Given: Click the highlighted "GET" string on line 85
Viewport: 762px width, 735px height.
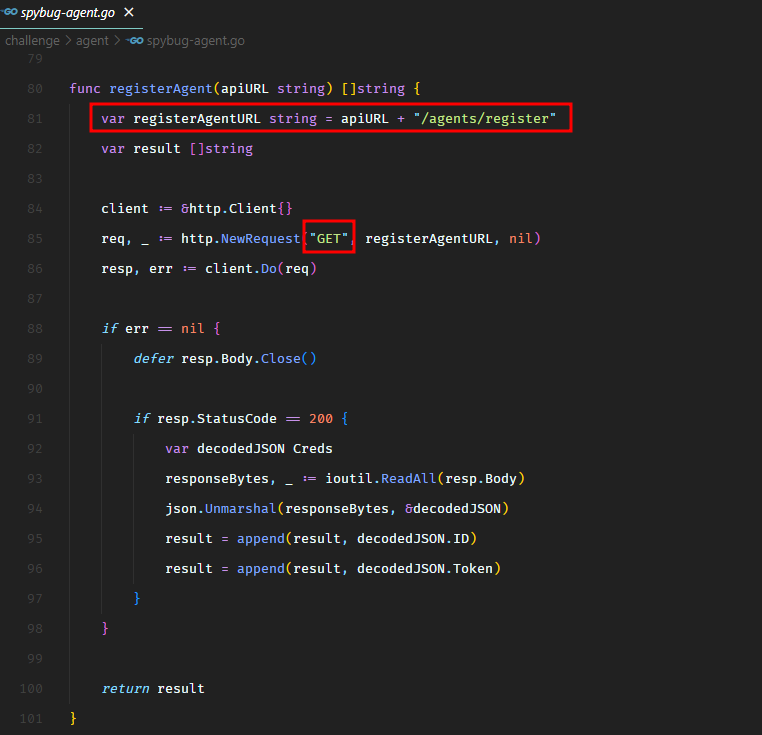Looking at the screenshot, I should tap(329, 238).
